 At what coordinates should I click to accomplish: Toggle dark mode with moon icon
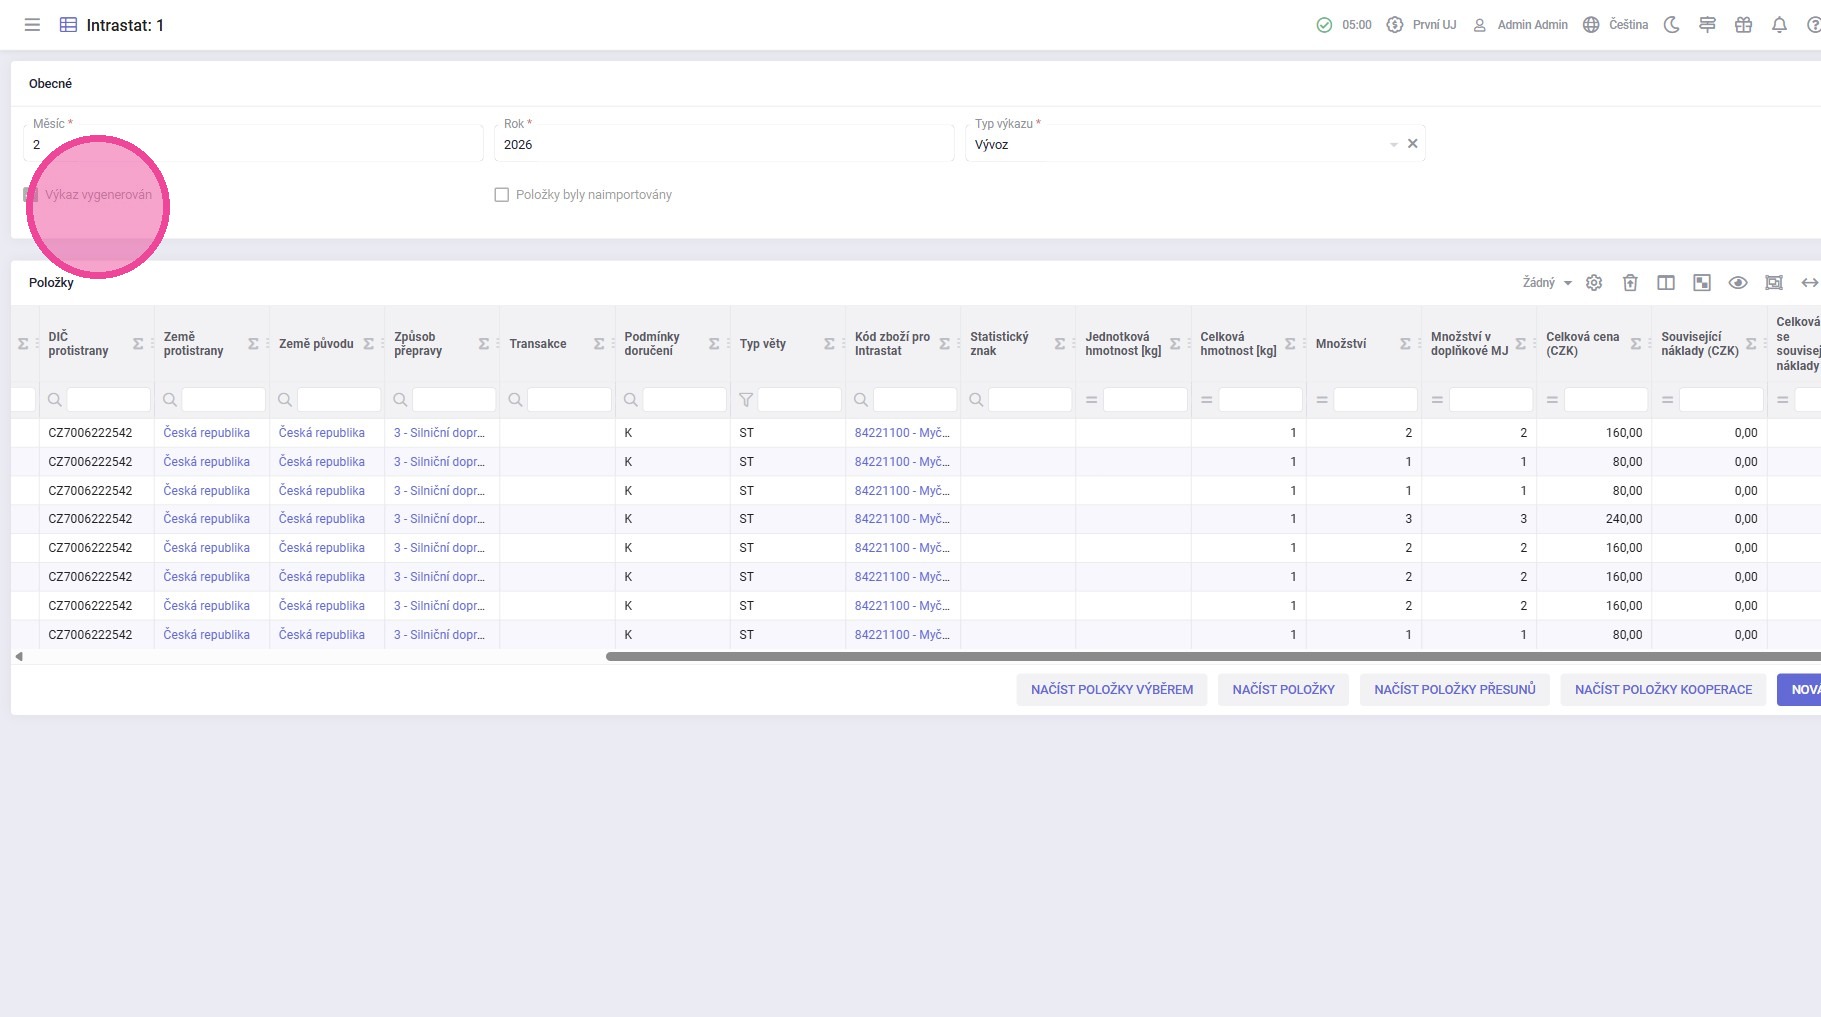point(1671,25)
